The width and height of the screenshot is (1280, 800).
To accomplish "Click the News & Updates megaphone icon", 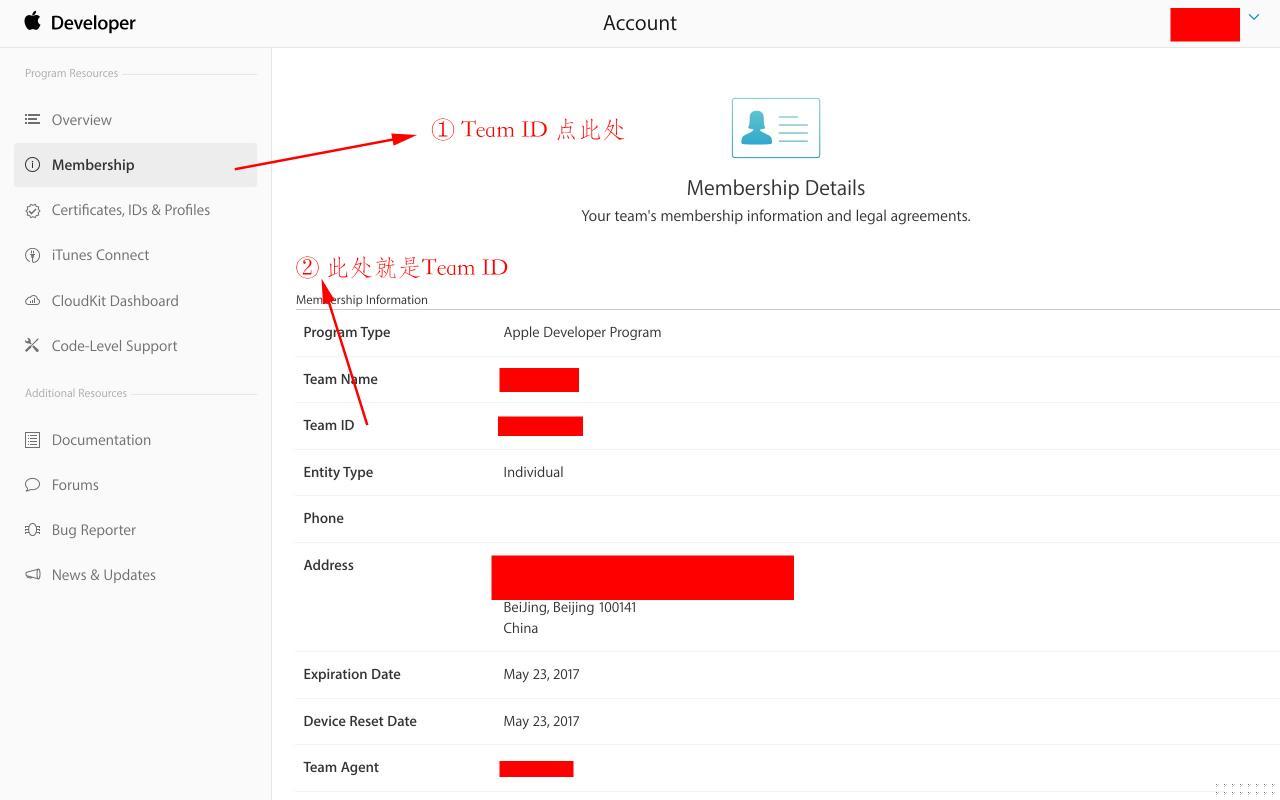I will click(33, 575).
